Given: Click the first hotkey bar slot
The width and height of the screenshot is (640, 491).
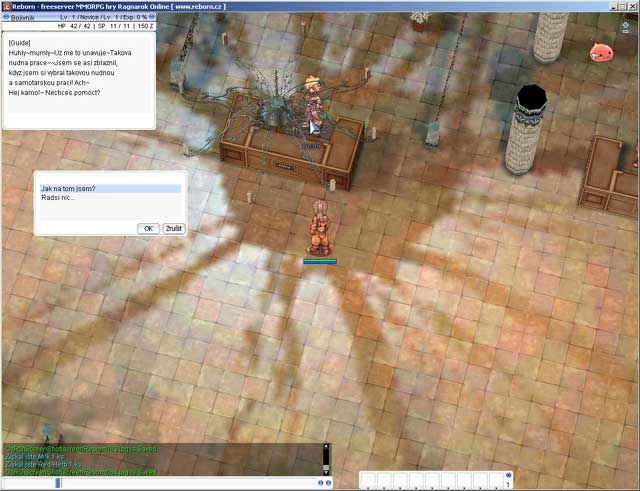Looking at the screenshot, I should [369, 480].
